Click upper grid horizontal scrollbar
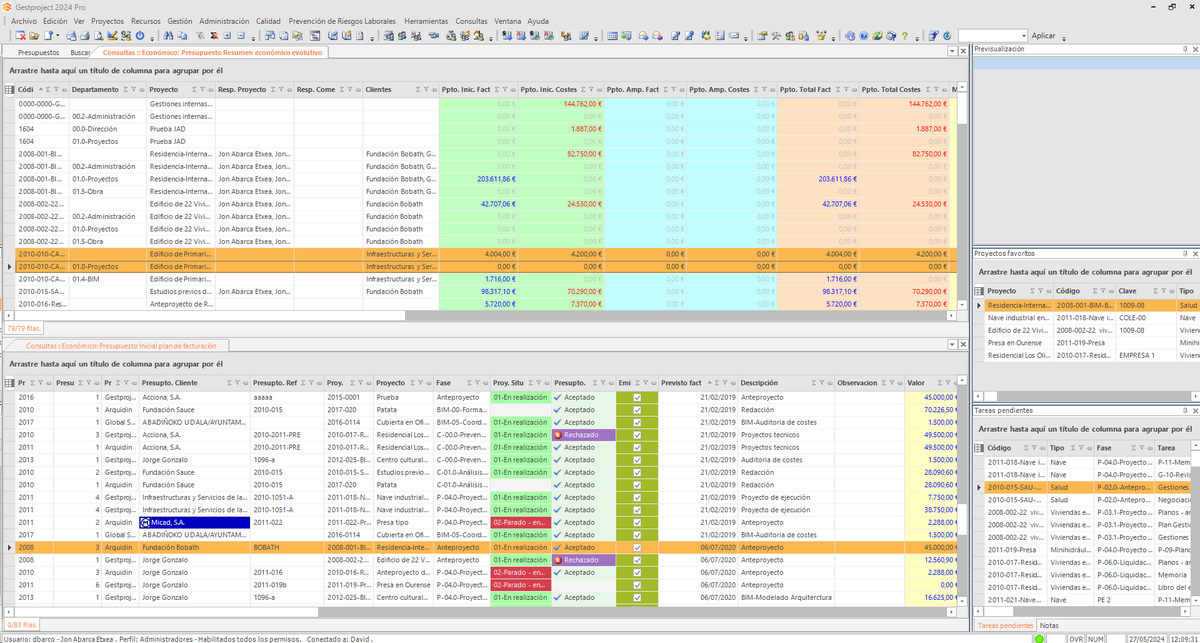The image size is (1200, 643). 480,315
